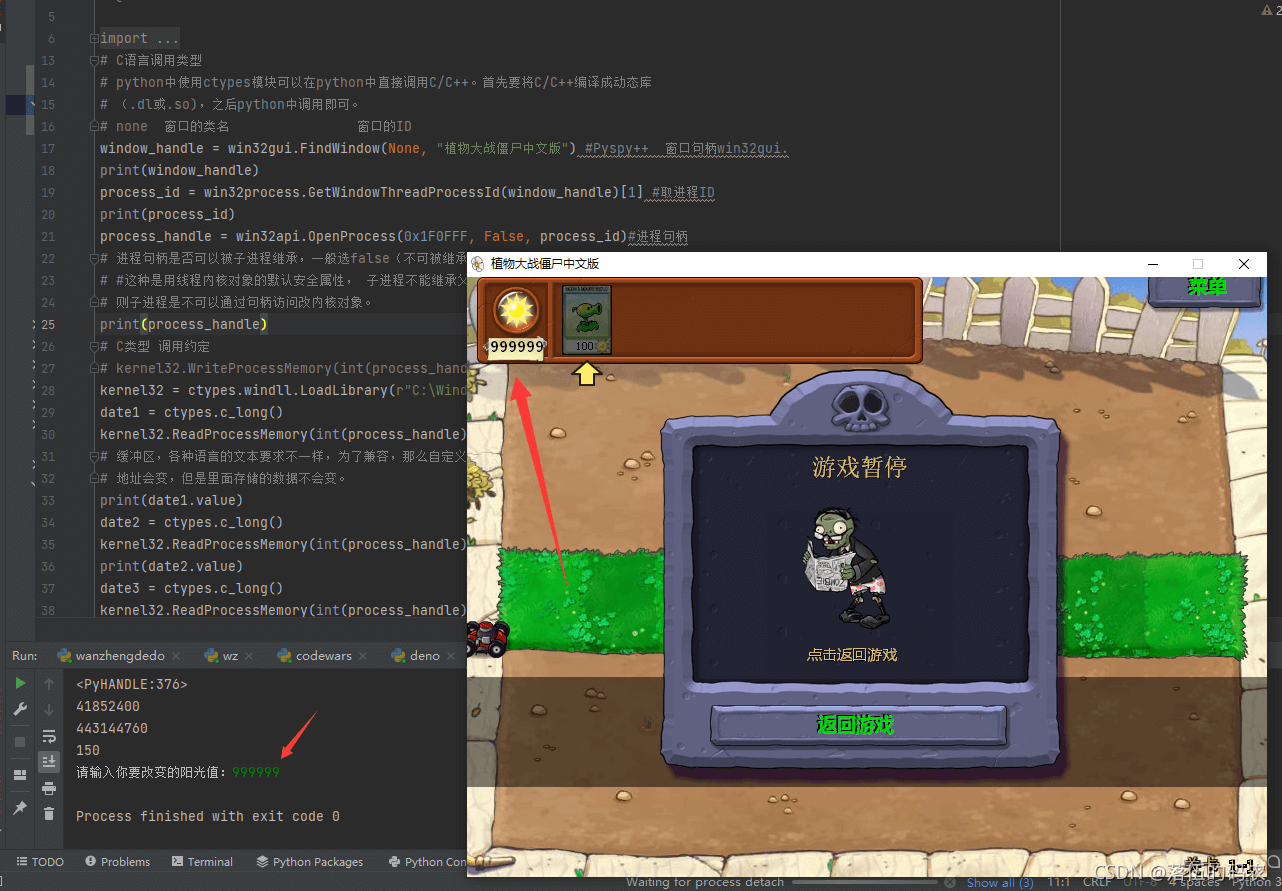Click the newspaper zombie in pause dialog
This screenshot has width=1282, height=891.
847,567
